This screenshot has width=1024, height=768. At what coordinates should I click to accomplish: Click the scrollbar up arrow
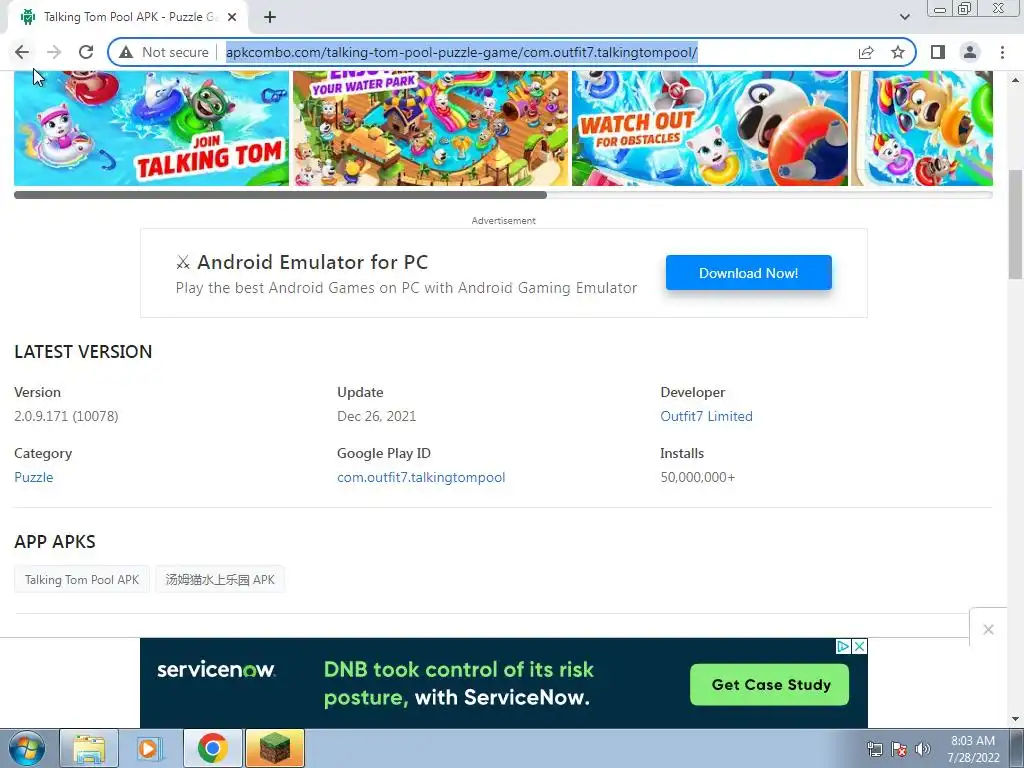(x=1016, y=80)
